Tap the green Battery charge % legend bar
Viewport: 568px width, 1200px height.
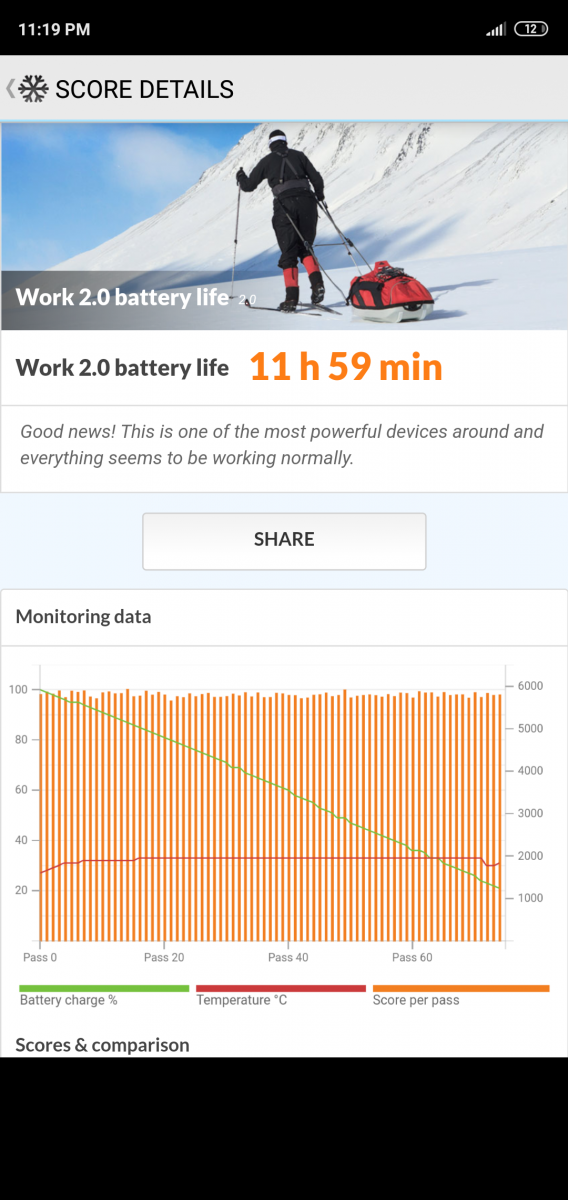click(104, 988)
